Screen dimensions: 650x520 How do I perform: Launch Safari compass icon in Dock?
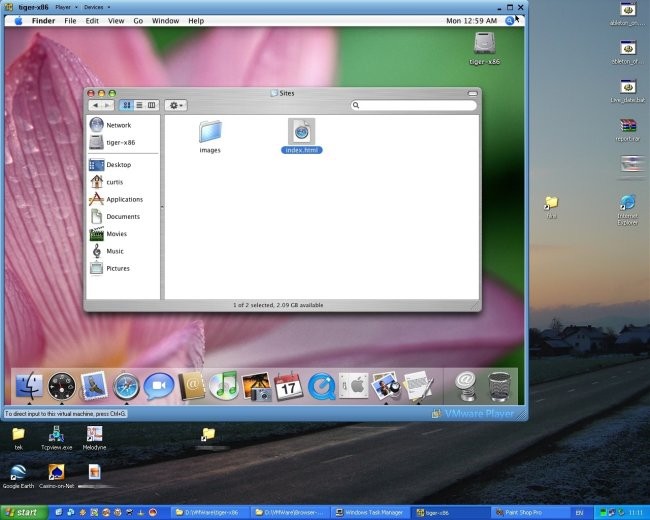(x=126, y=386)
